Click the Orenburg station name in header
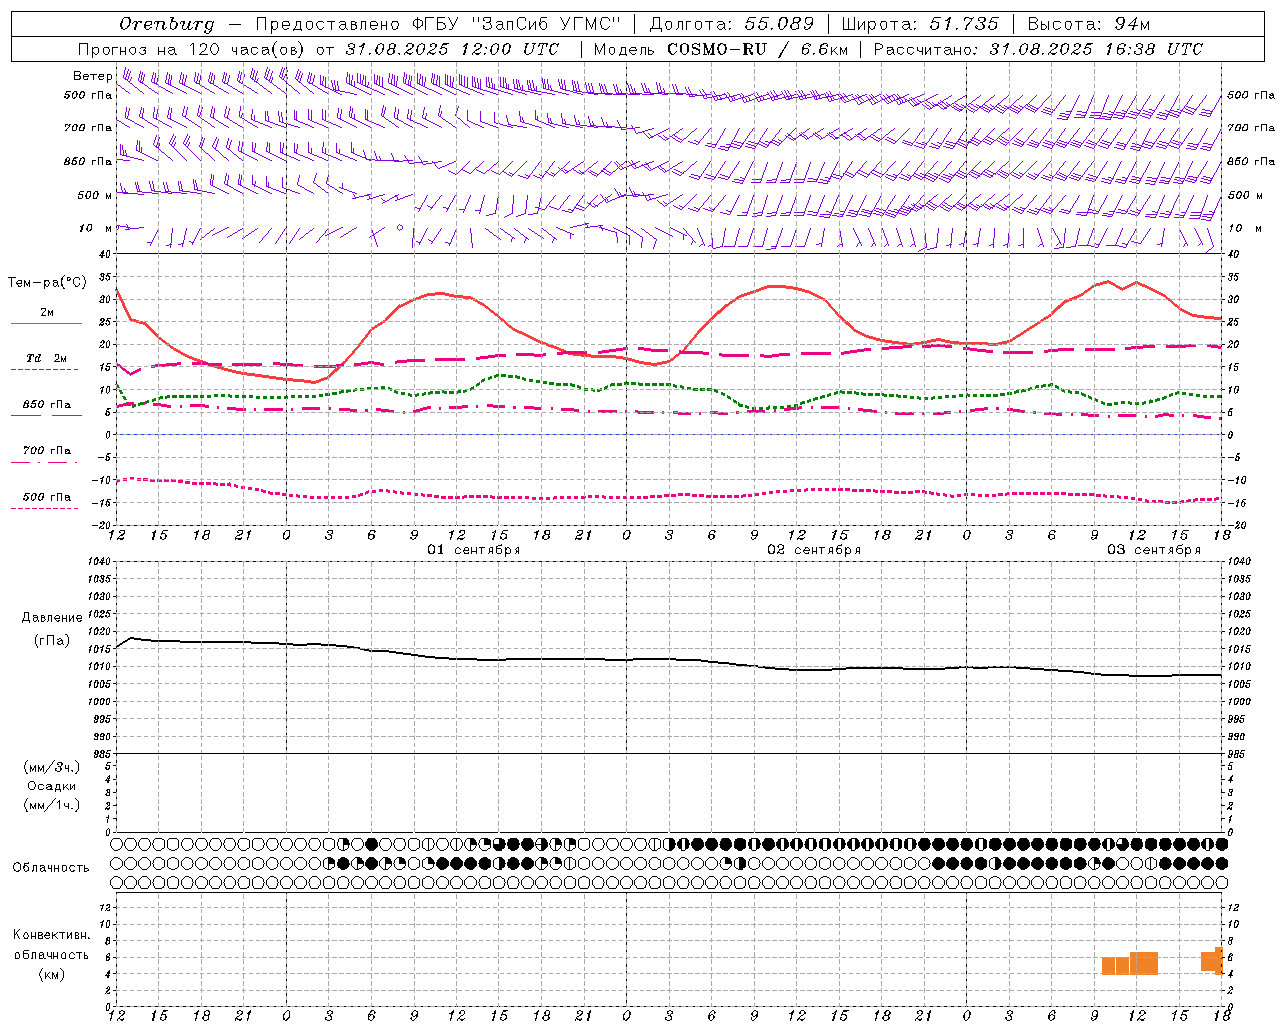Viewport: 1280px width, 1024px height. click(x=166, y=23)
